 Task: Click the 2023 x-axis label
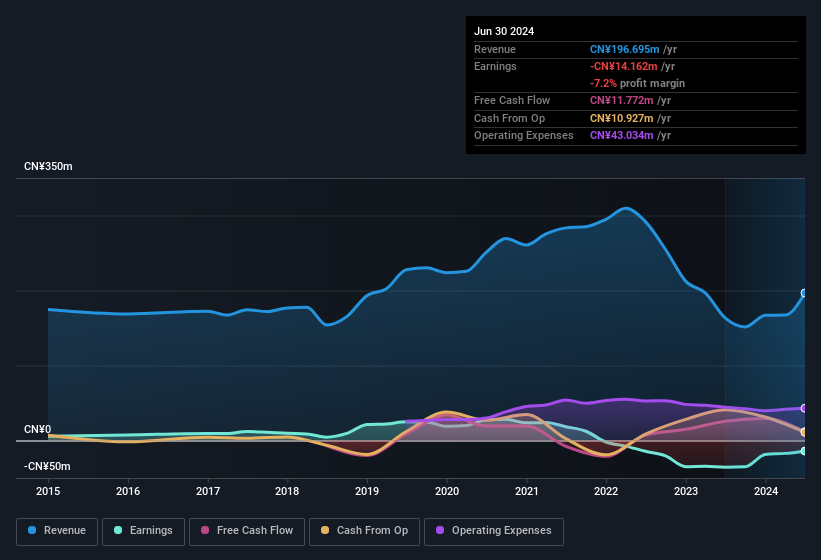pos(686,491)
